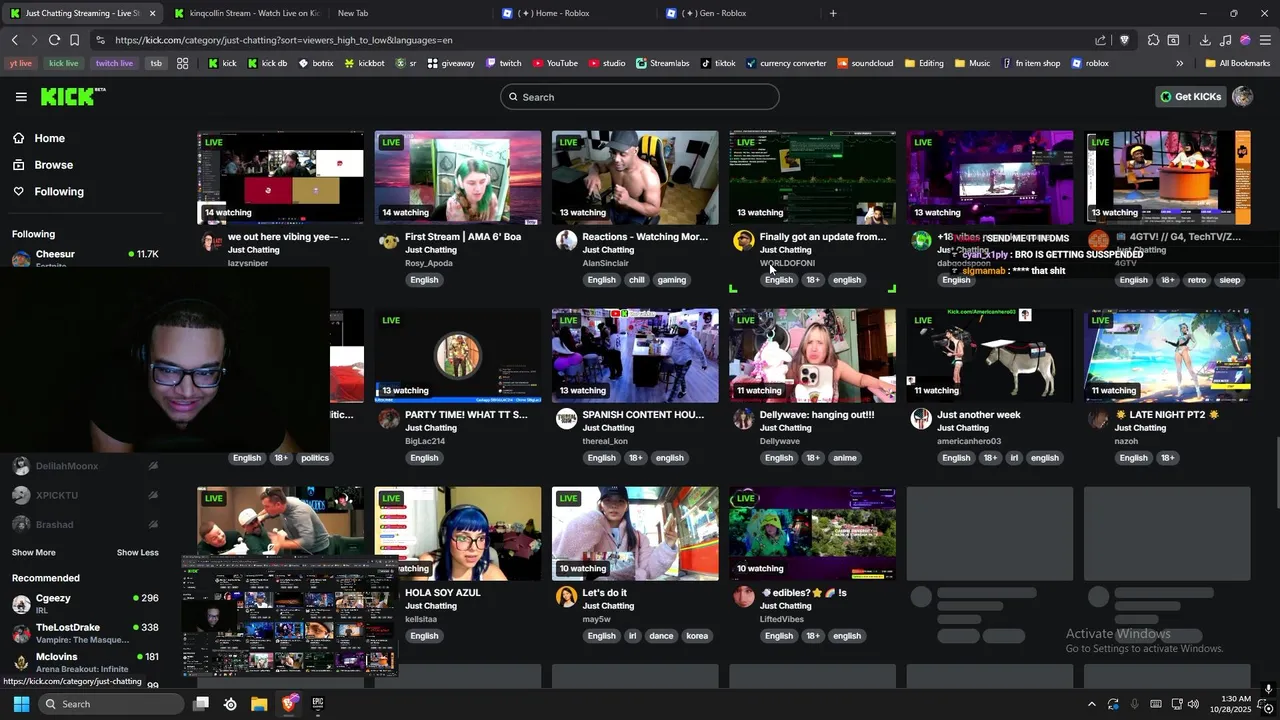Viewport: 1280px width, 720px height.
Task: Reload the page with refresh icon
Action: click(x=54, y=40)
